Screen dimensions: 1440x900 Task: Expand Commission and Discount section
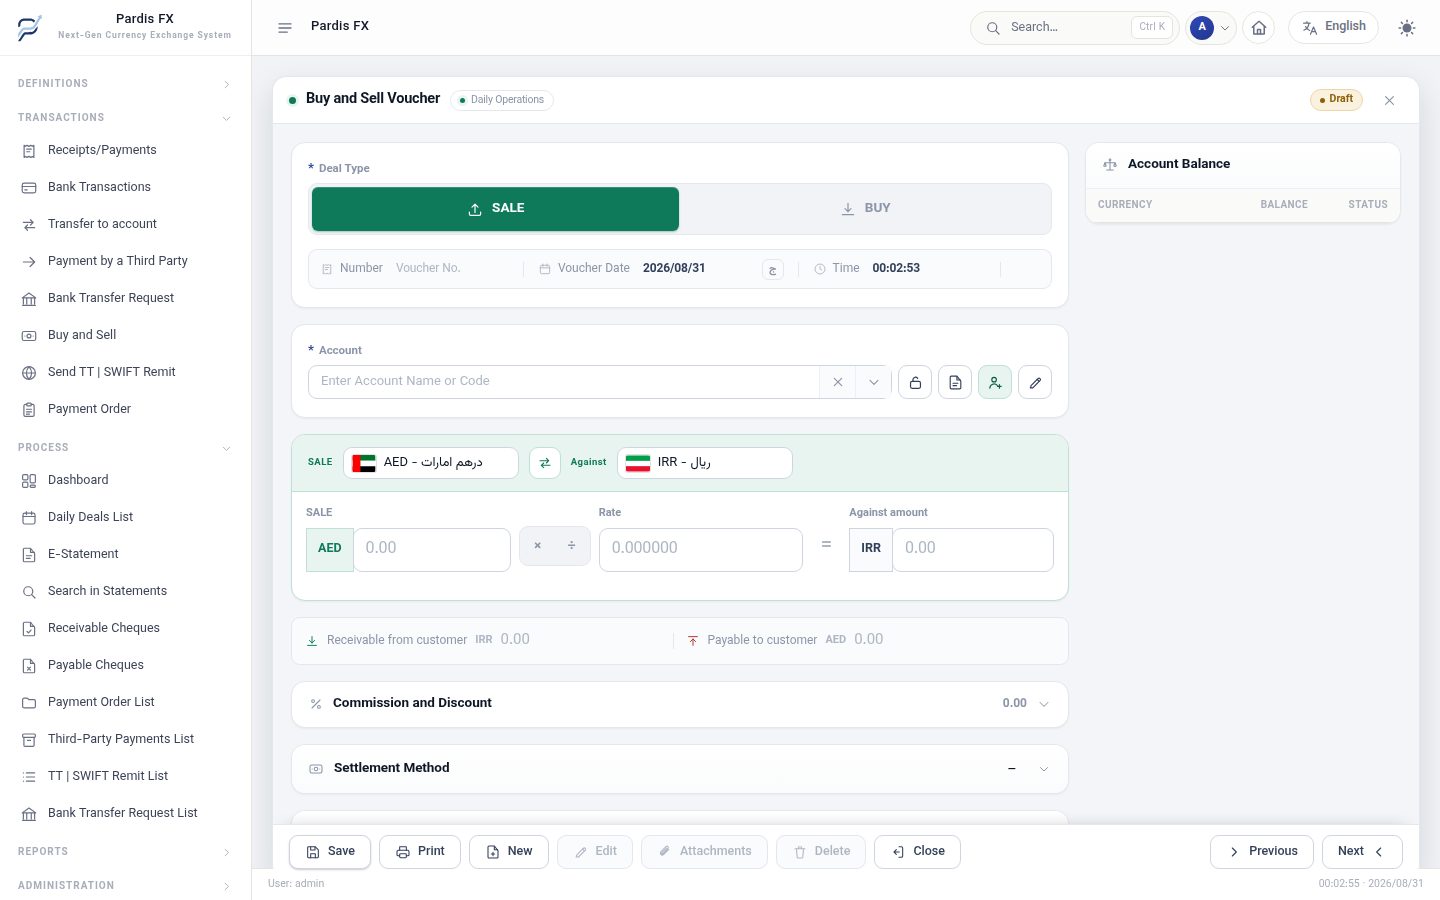click(x=680, y=704)
